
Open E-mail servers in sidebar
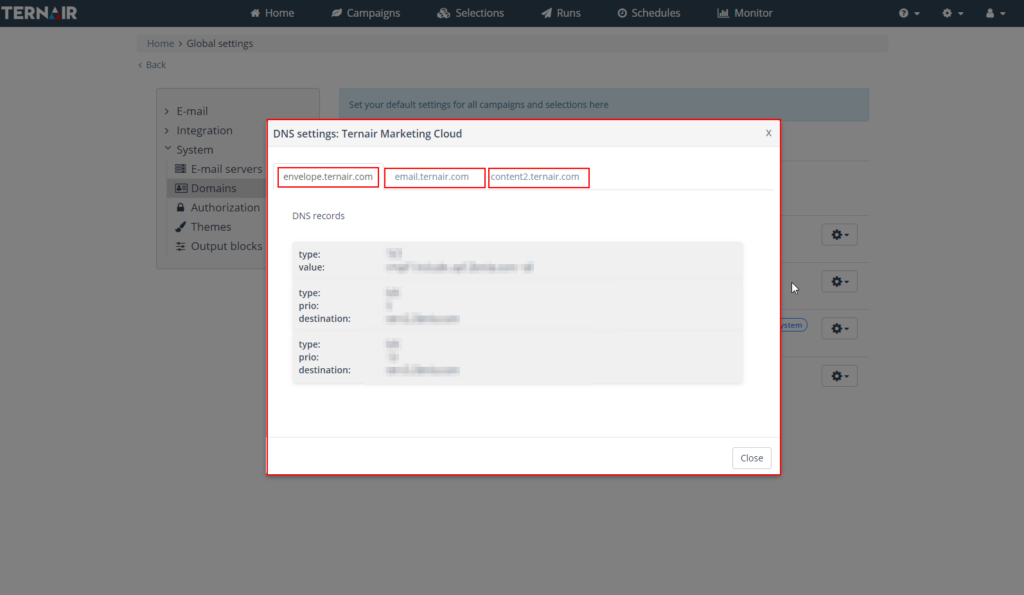219,169
